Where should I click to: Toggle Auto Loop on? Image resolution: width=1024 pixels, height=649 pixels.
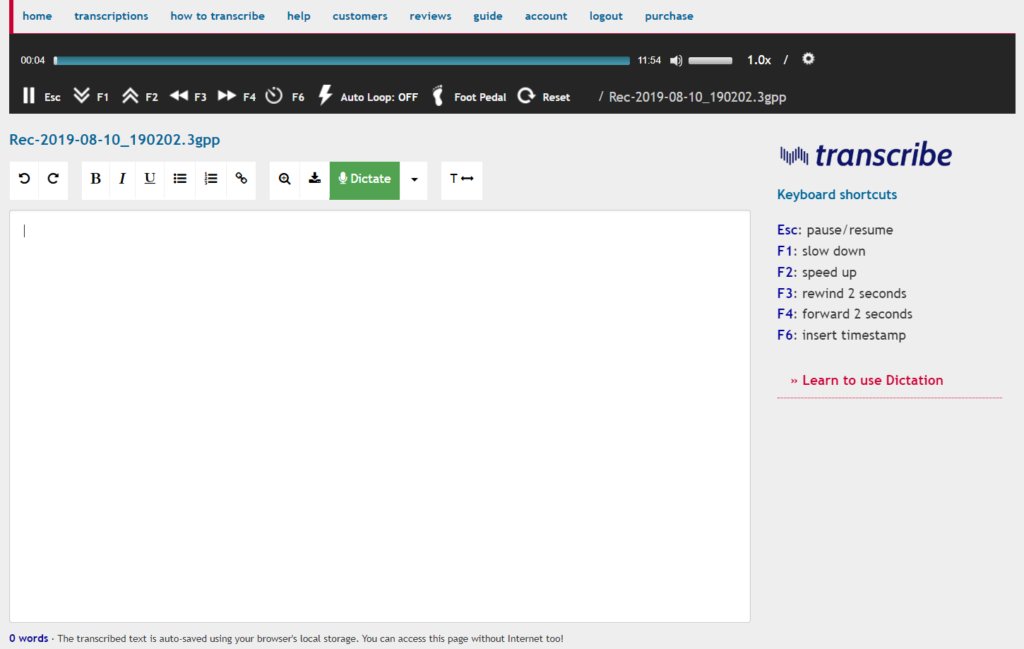368,97
